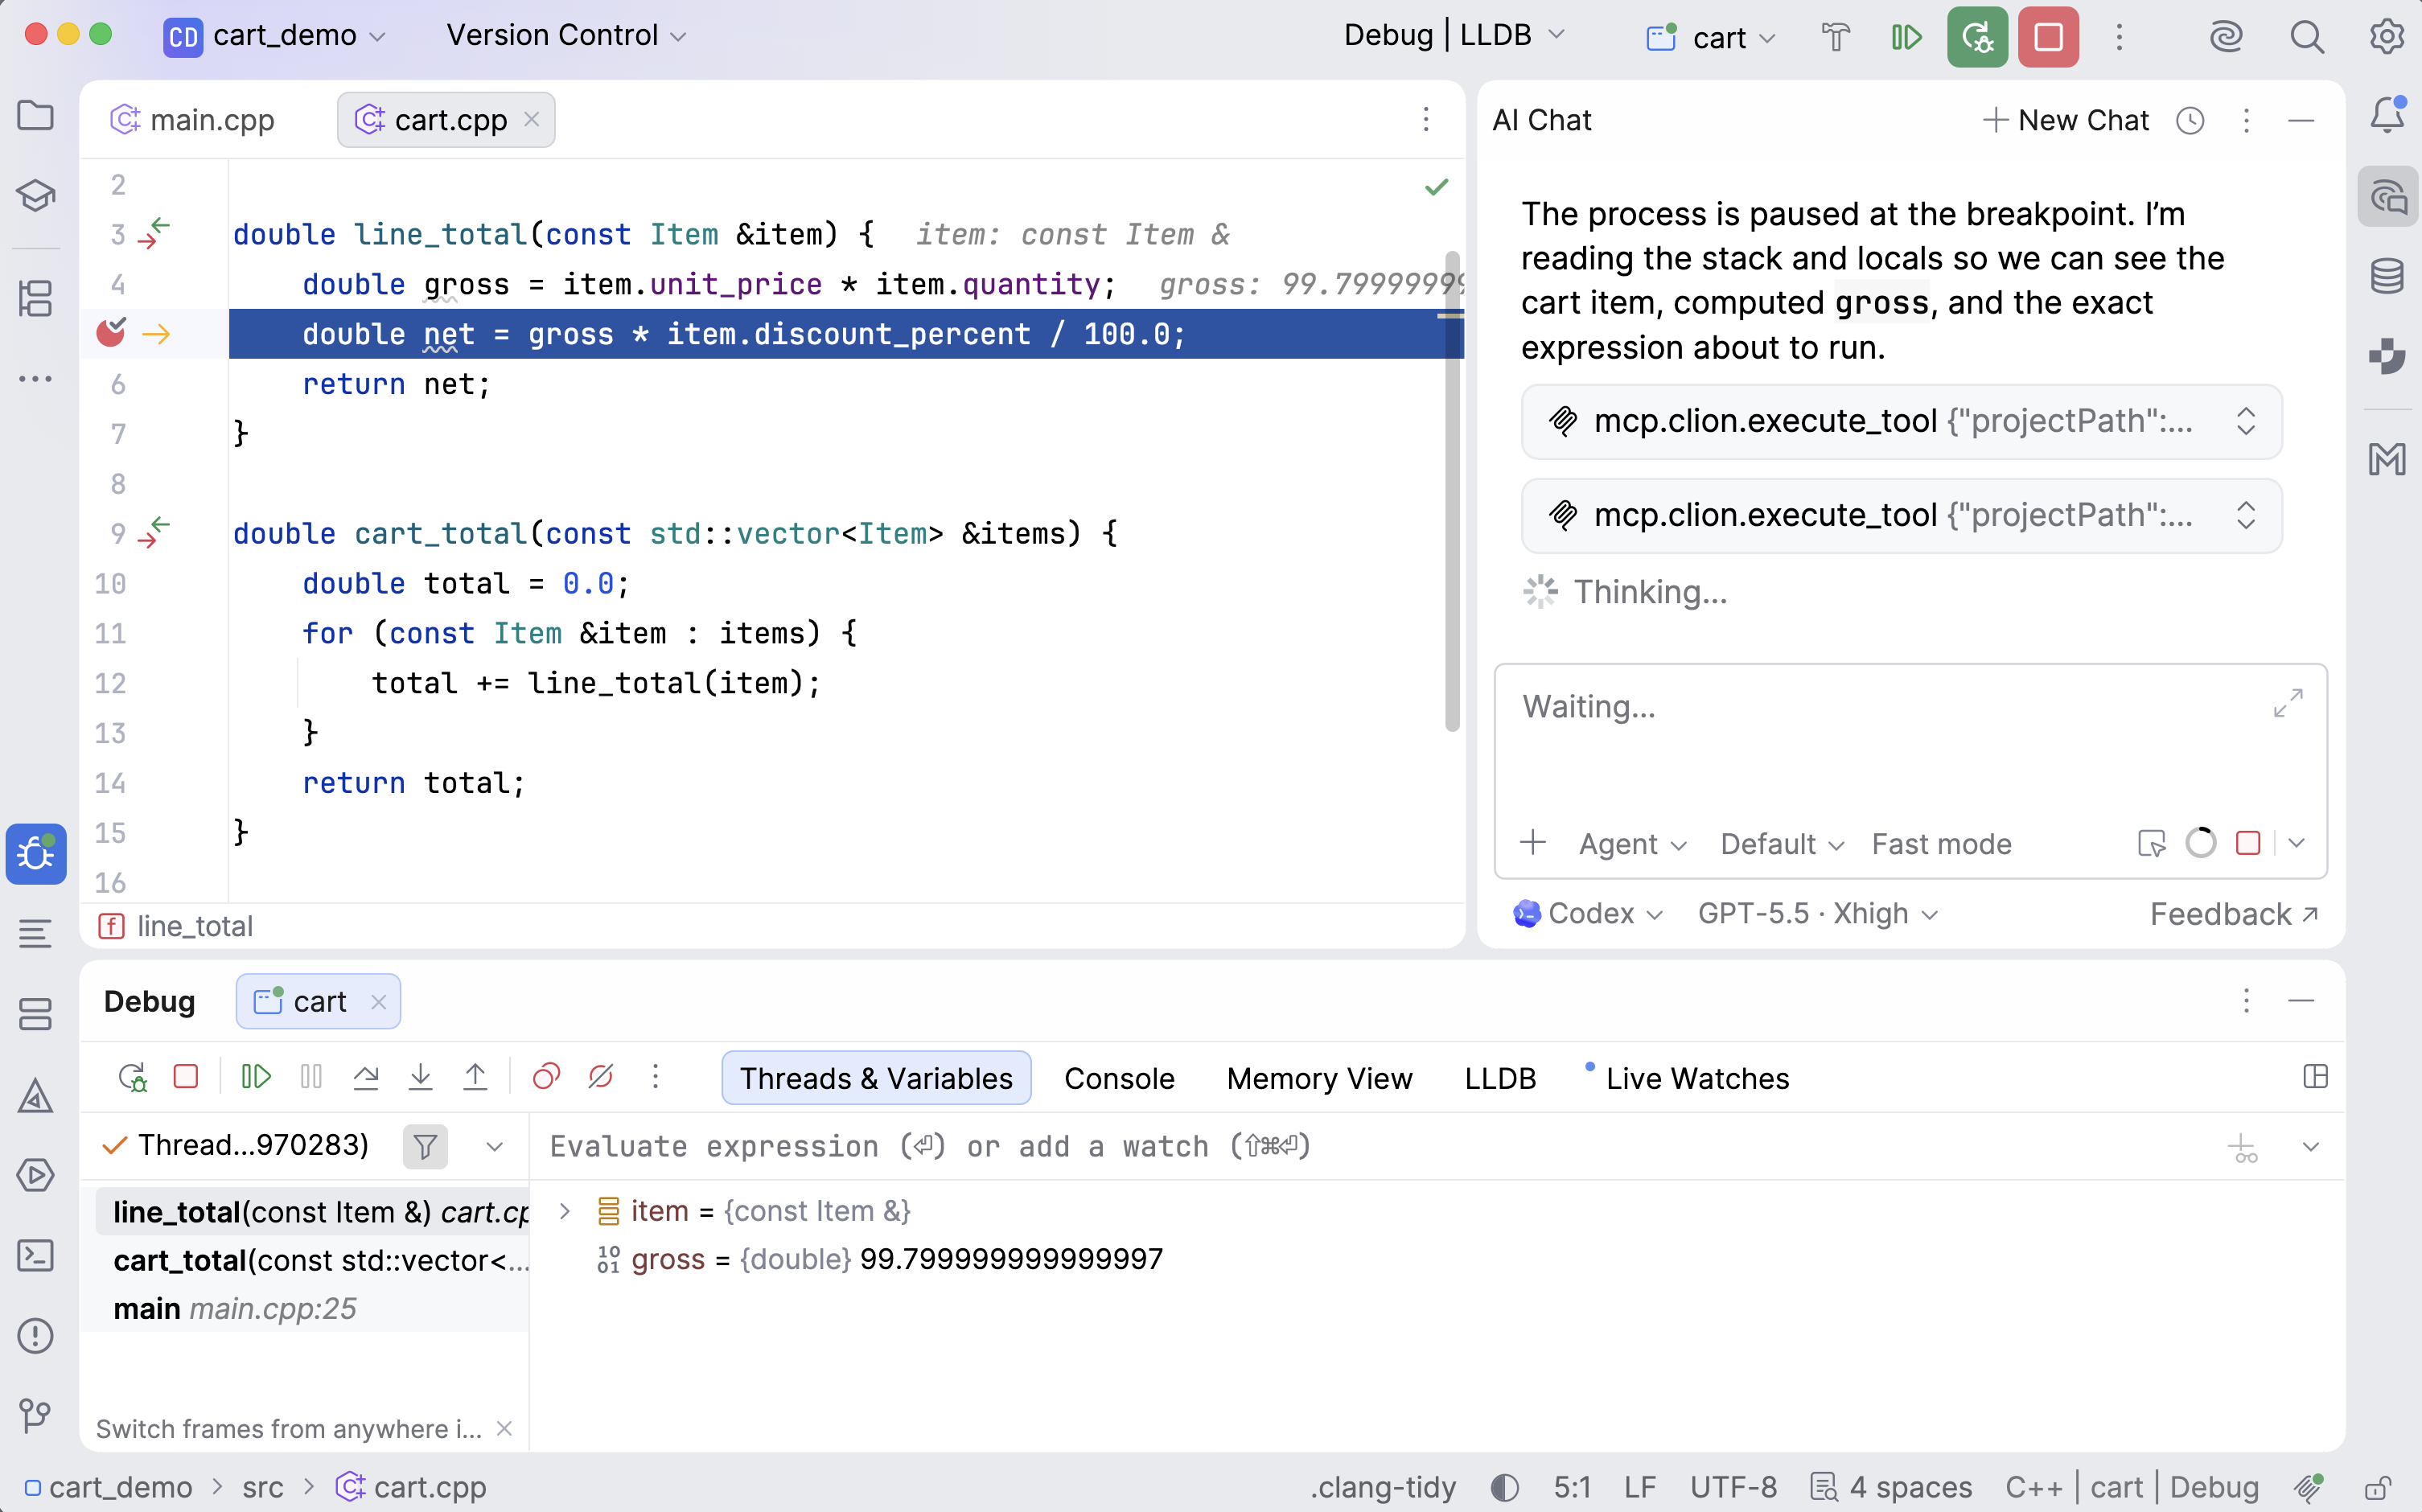Open the Codex provider dropdown

1589,914
